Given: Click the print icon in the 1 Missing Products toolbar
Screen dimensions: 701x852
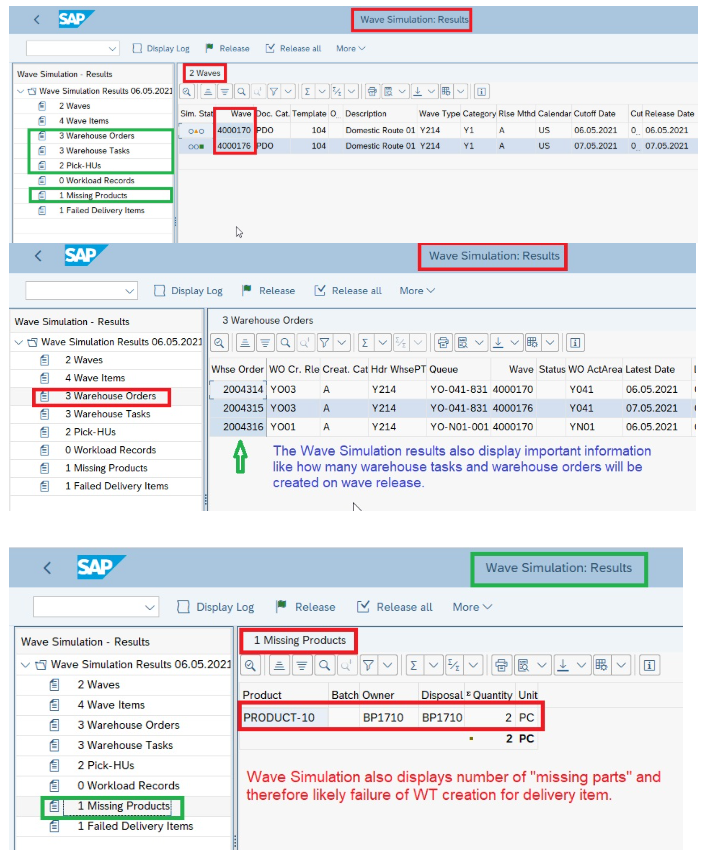Looking at the screenshot, I should point(500,664).
